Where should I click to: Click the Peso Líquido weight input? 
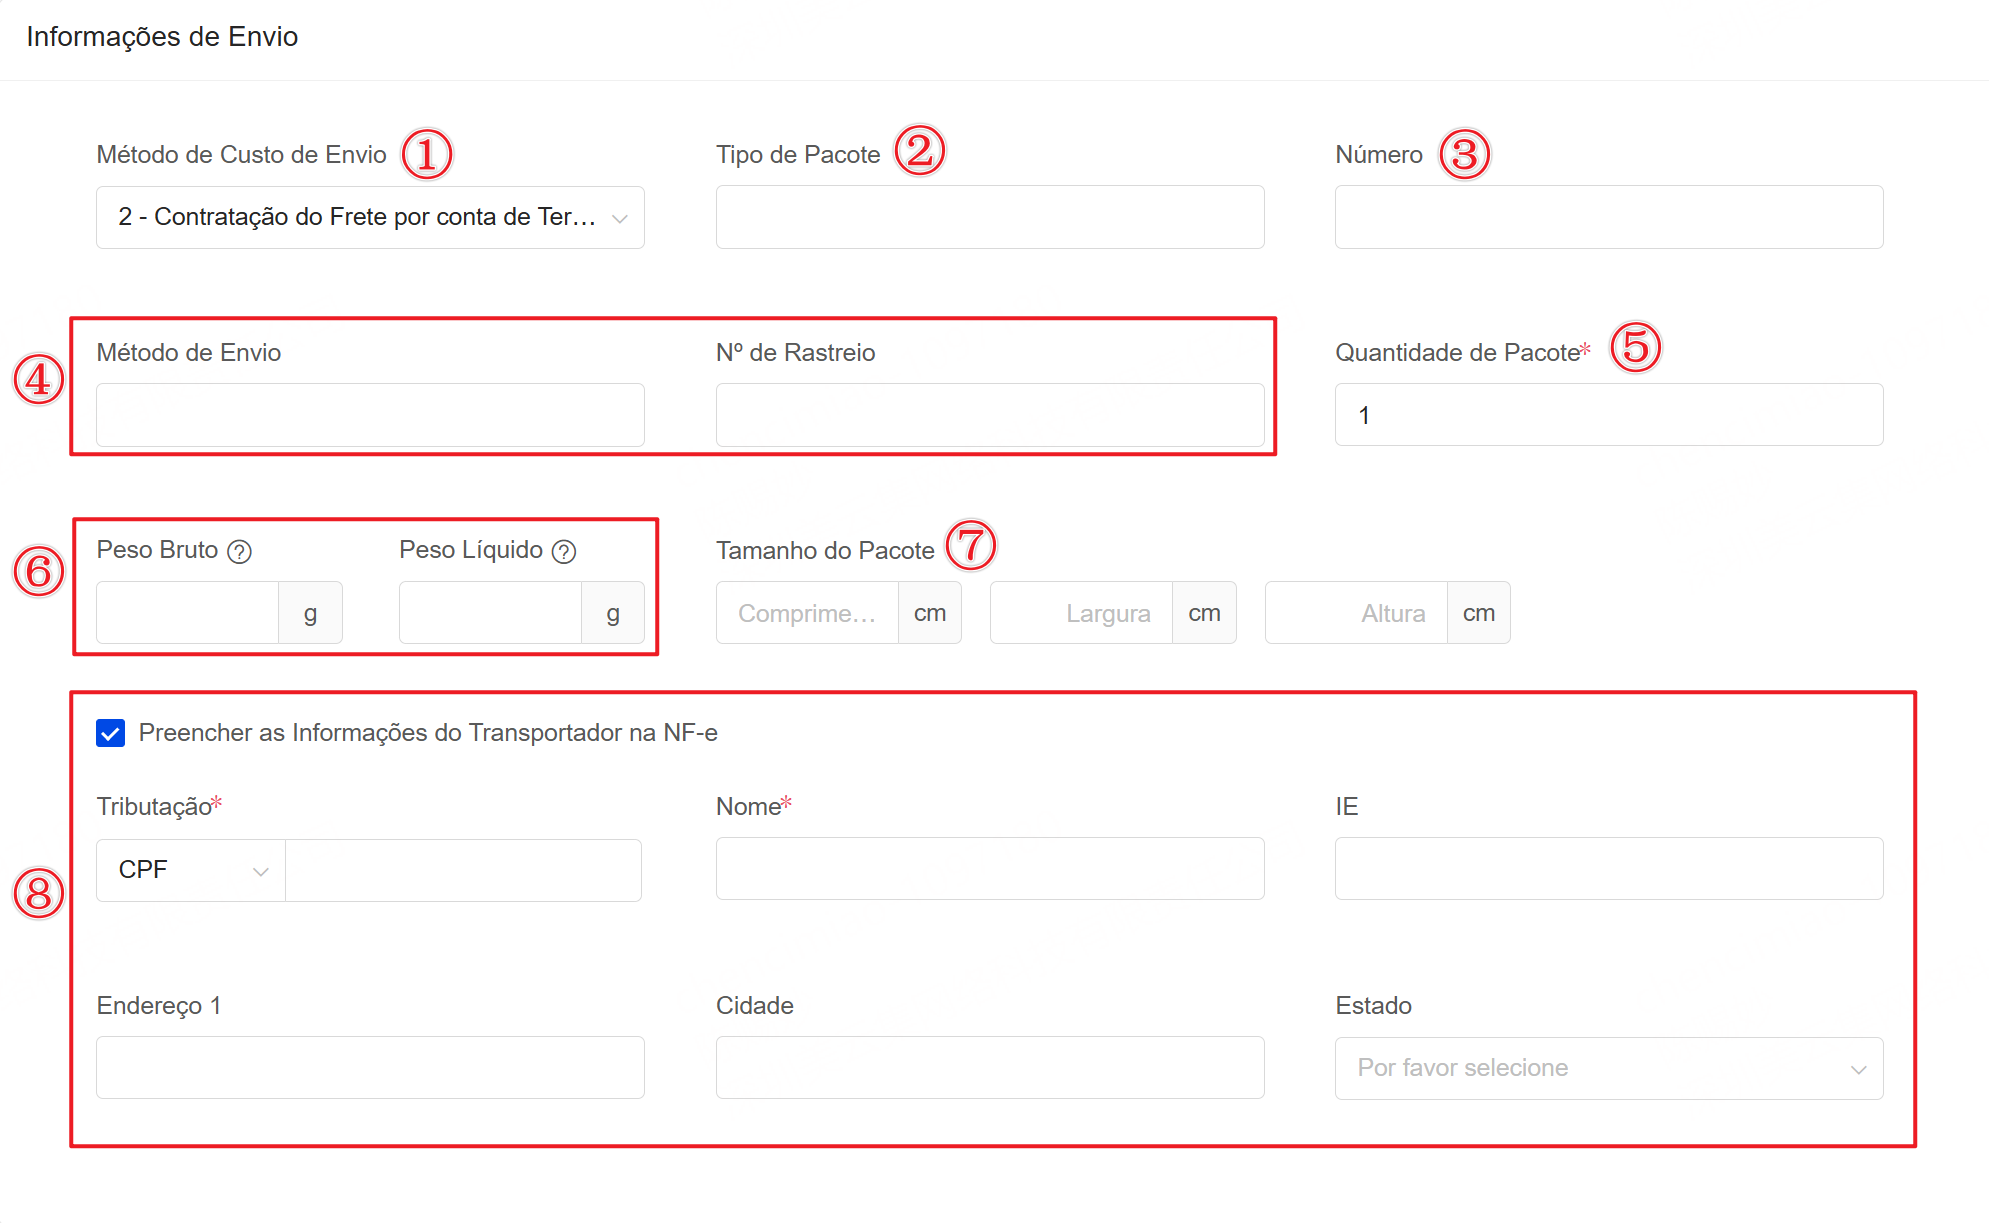[490, 613]
